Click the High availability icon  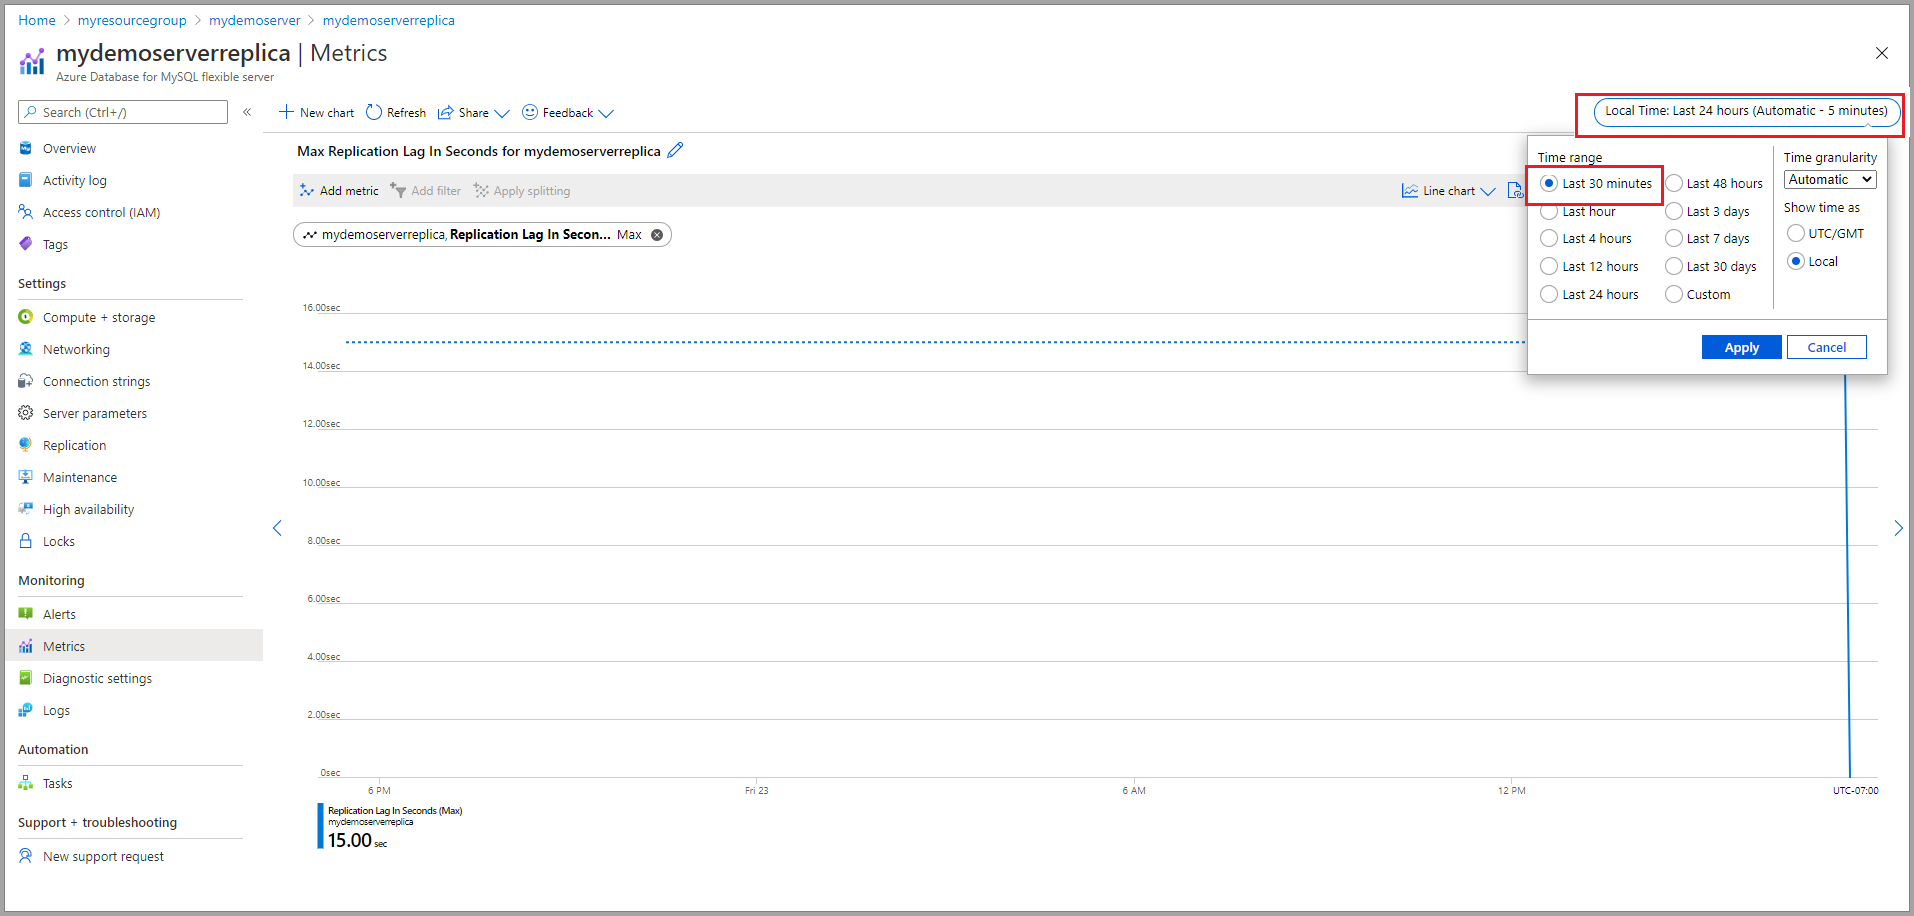[x=26, y=509]
